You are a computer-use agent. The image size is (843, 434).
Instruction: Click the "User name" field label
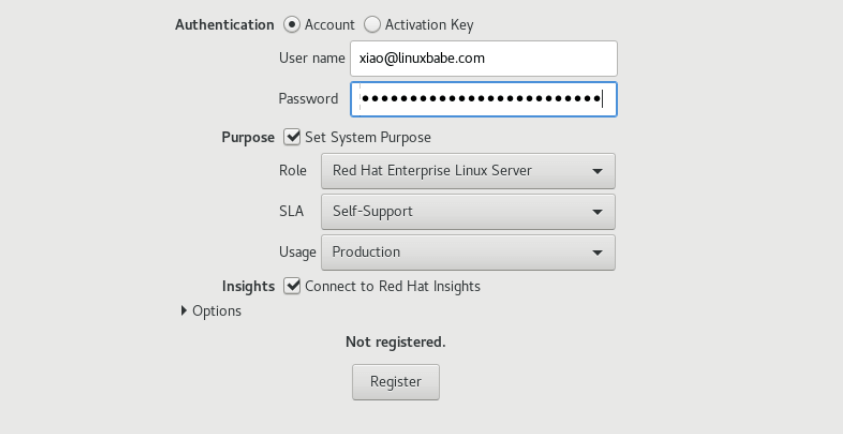click(x=310, y=58)
